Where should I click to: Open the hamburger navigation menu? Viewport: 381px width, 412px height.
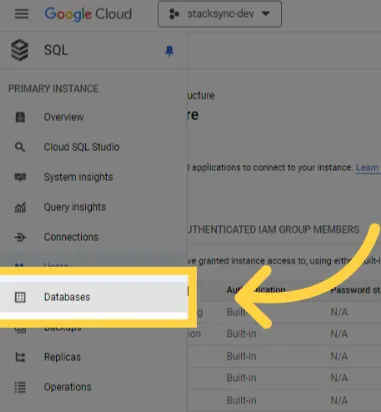click(x=21, y=14)
